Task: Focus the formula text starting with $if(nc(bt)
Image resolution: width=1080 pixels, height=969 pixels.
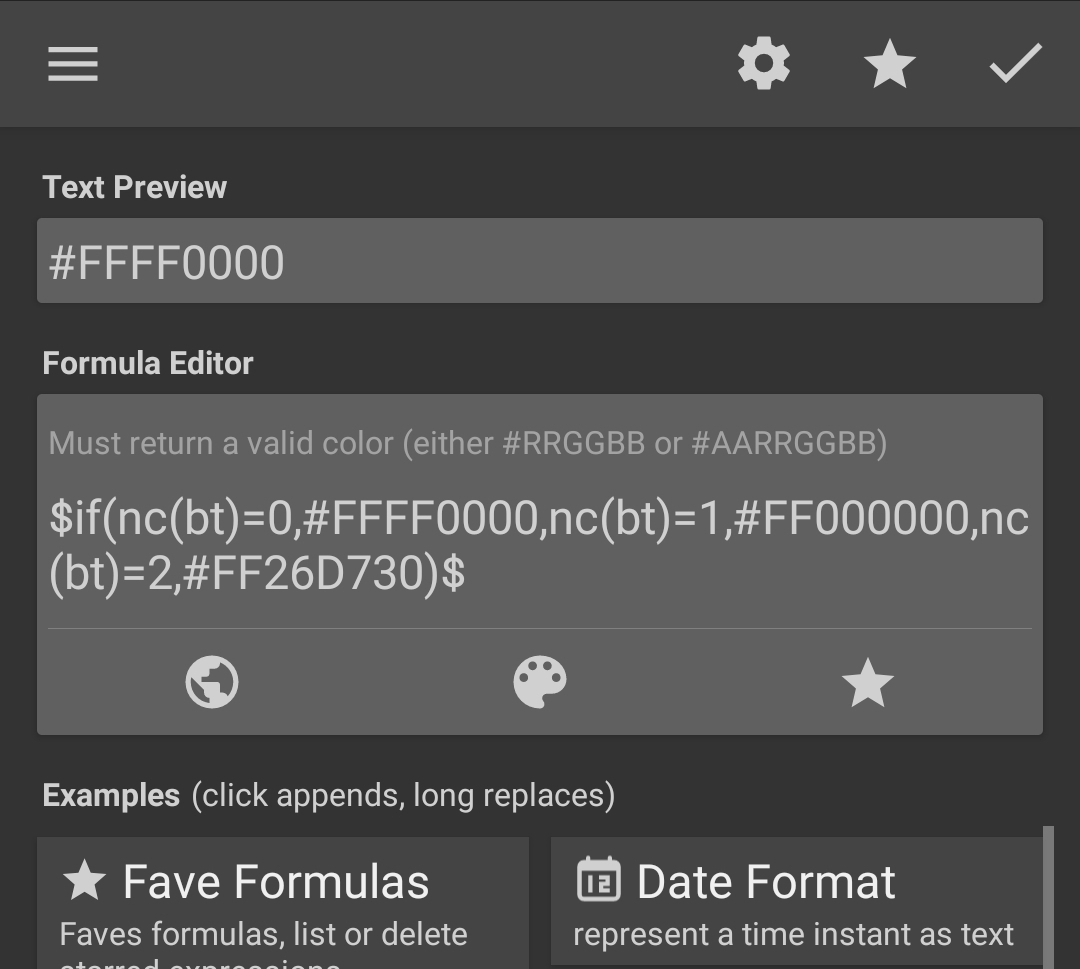Action: coord(538,546)
